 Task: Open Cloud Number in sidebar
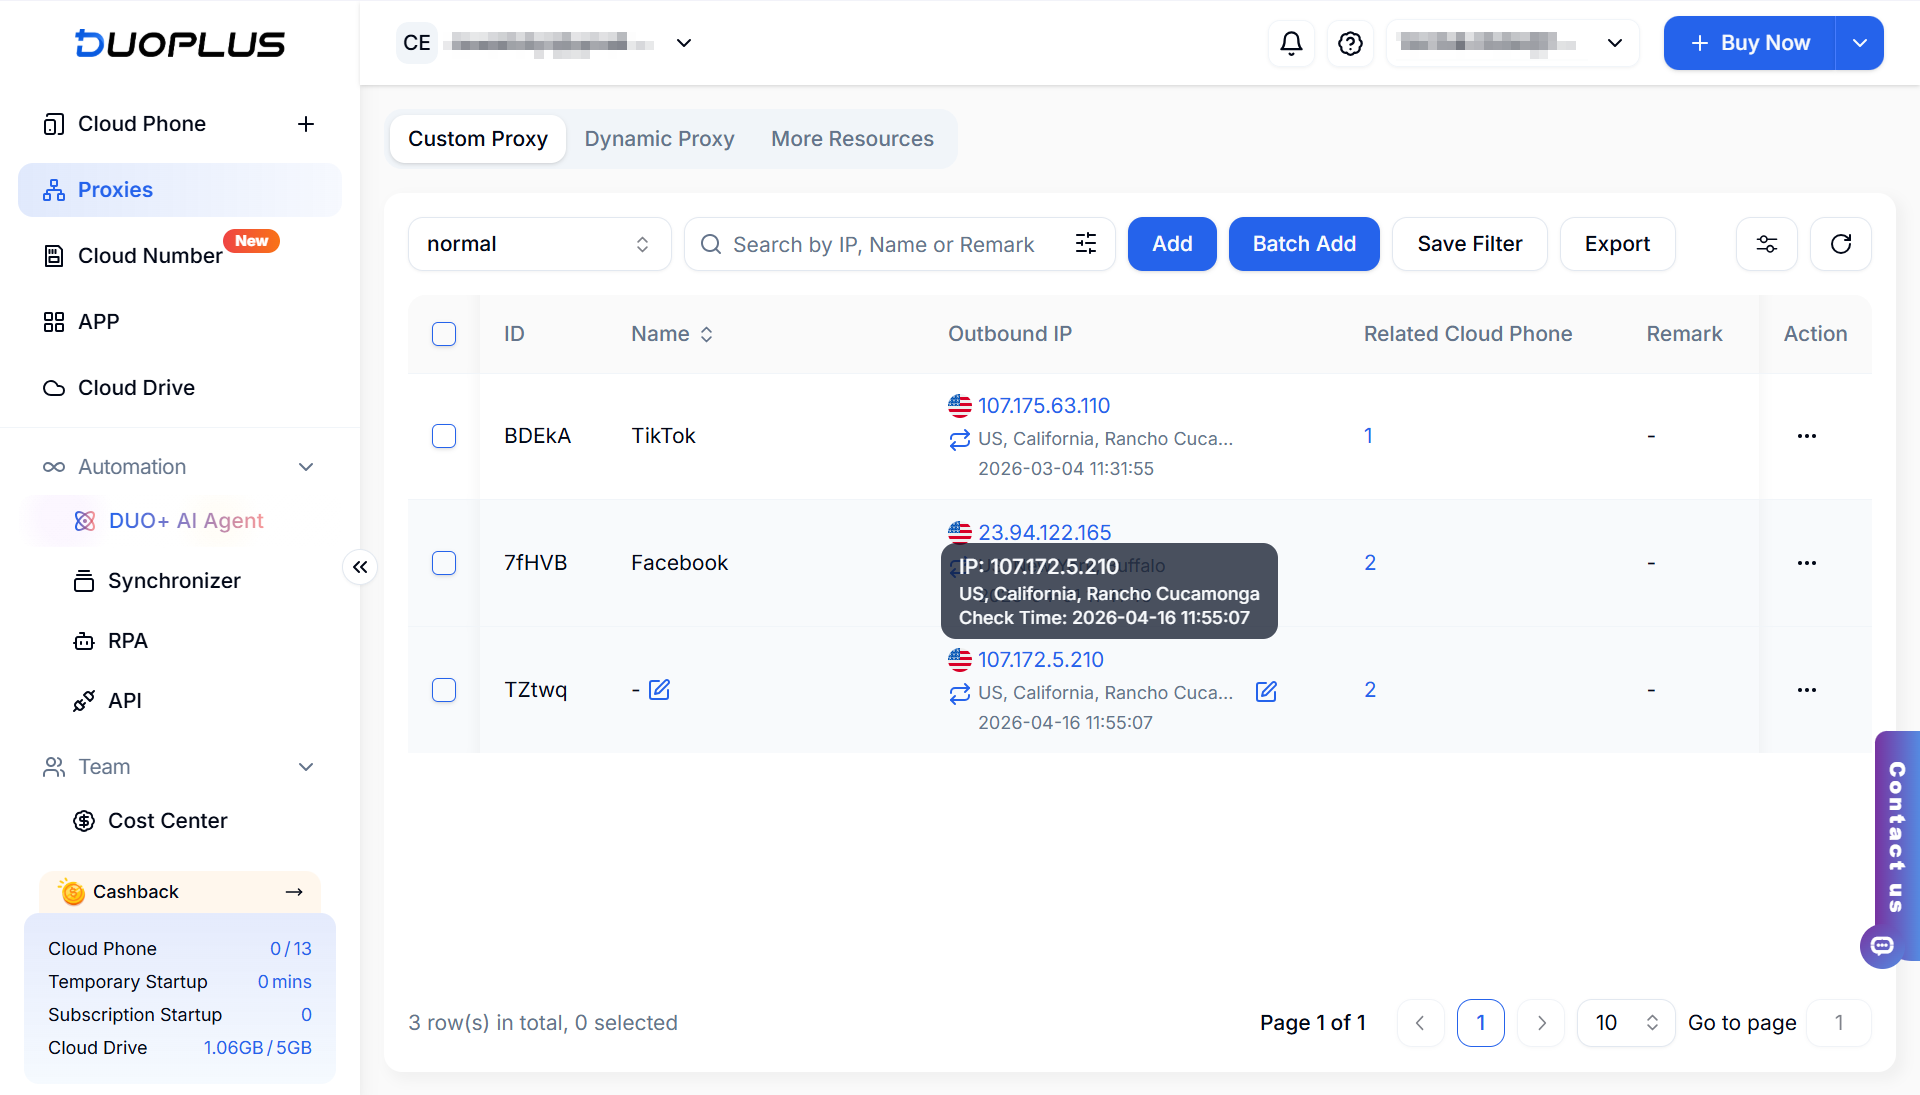click(150, 256)
